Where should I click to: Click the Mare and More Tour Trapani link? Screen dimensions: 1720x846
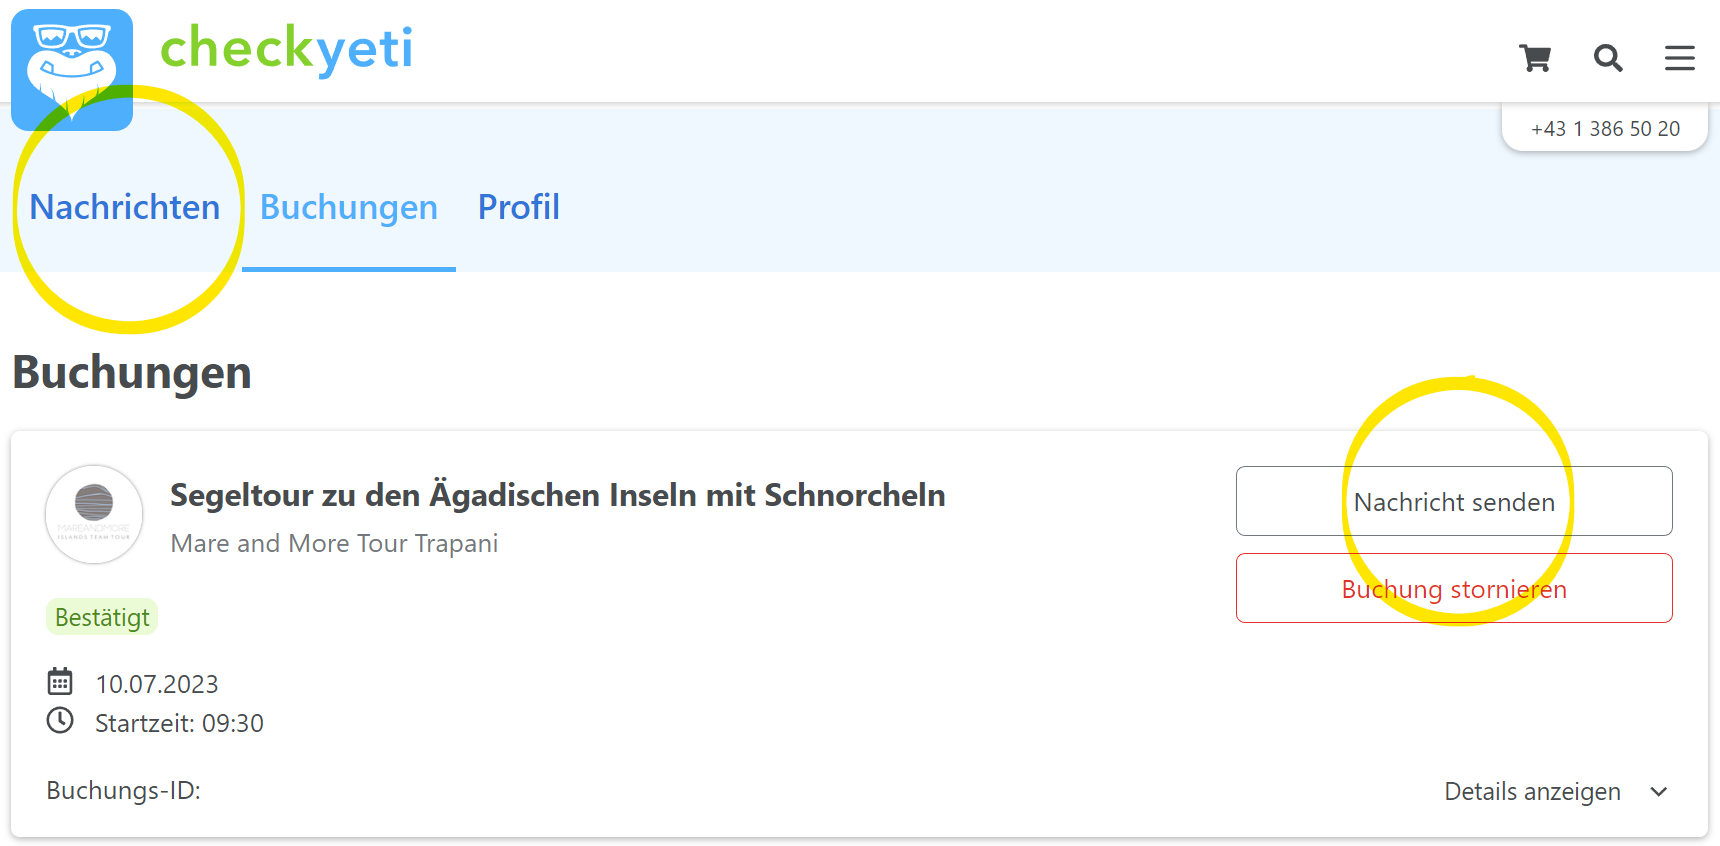pyautogui.click(x=334, y=543)
